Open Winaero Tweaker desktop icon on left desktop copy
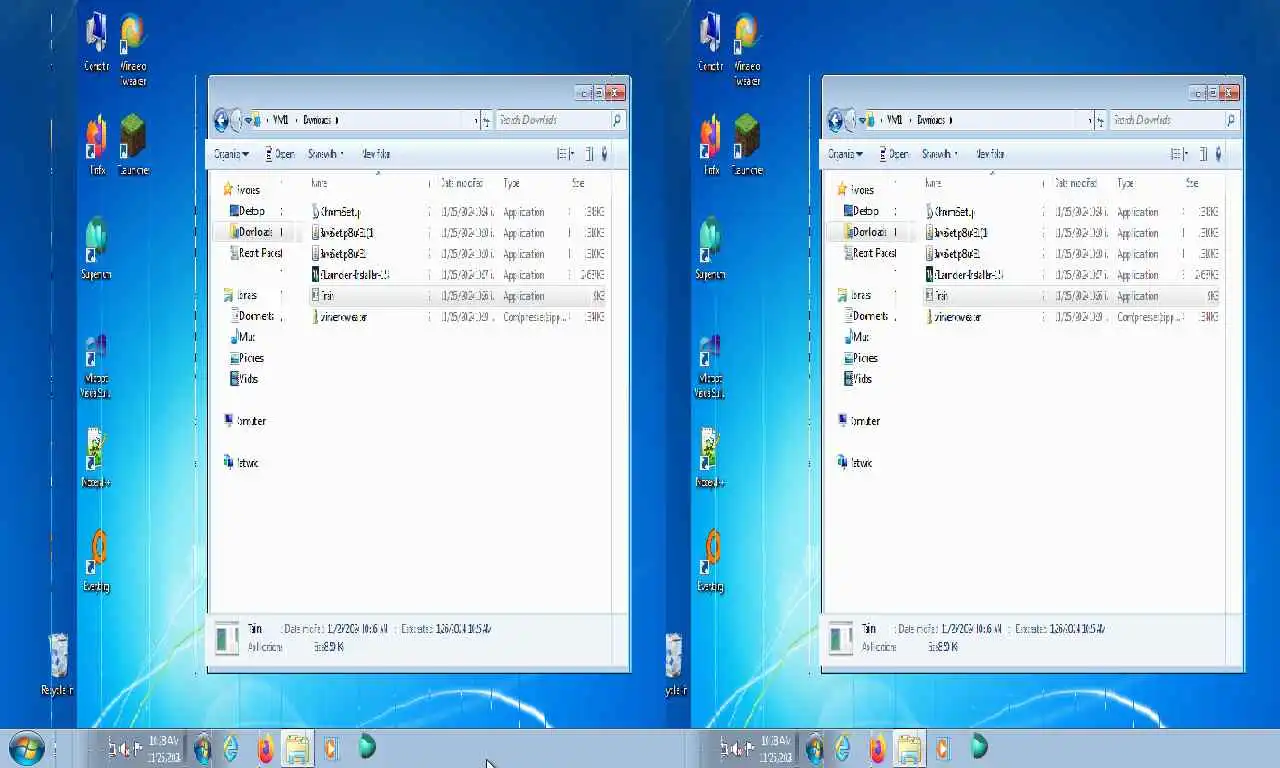Screen dimensions: 1280x768 (133, 50)
